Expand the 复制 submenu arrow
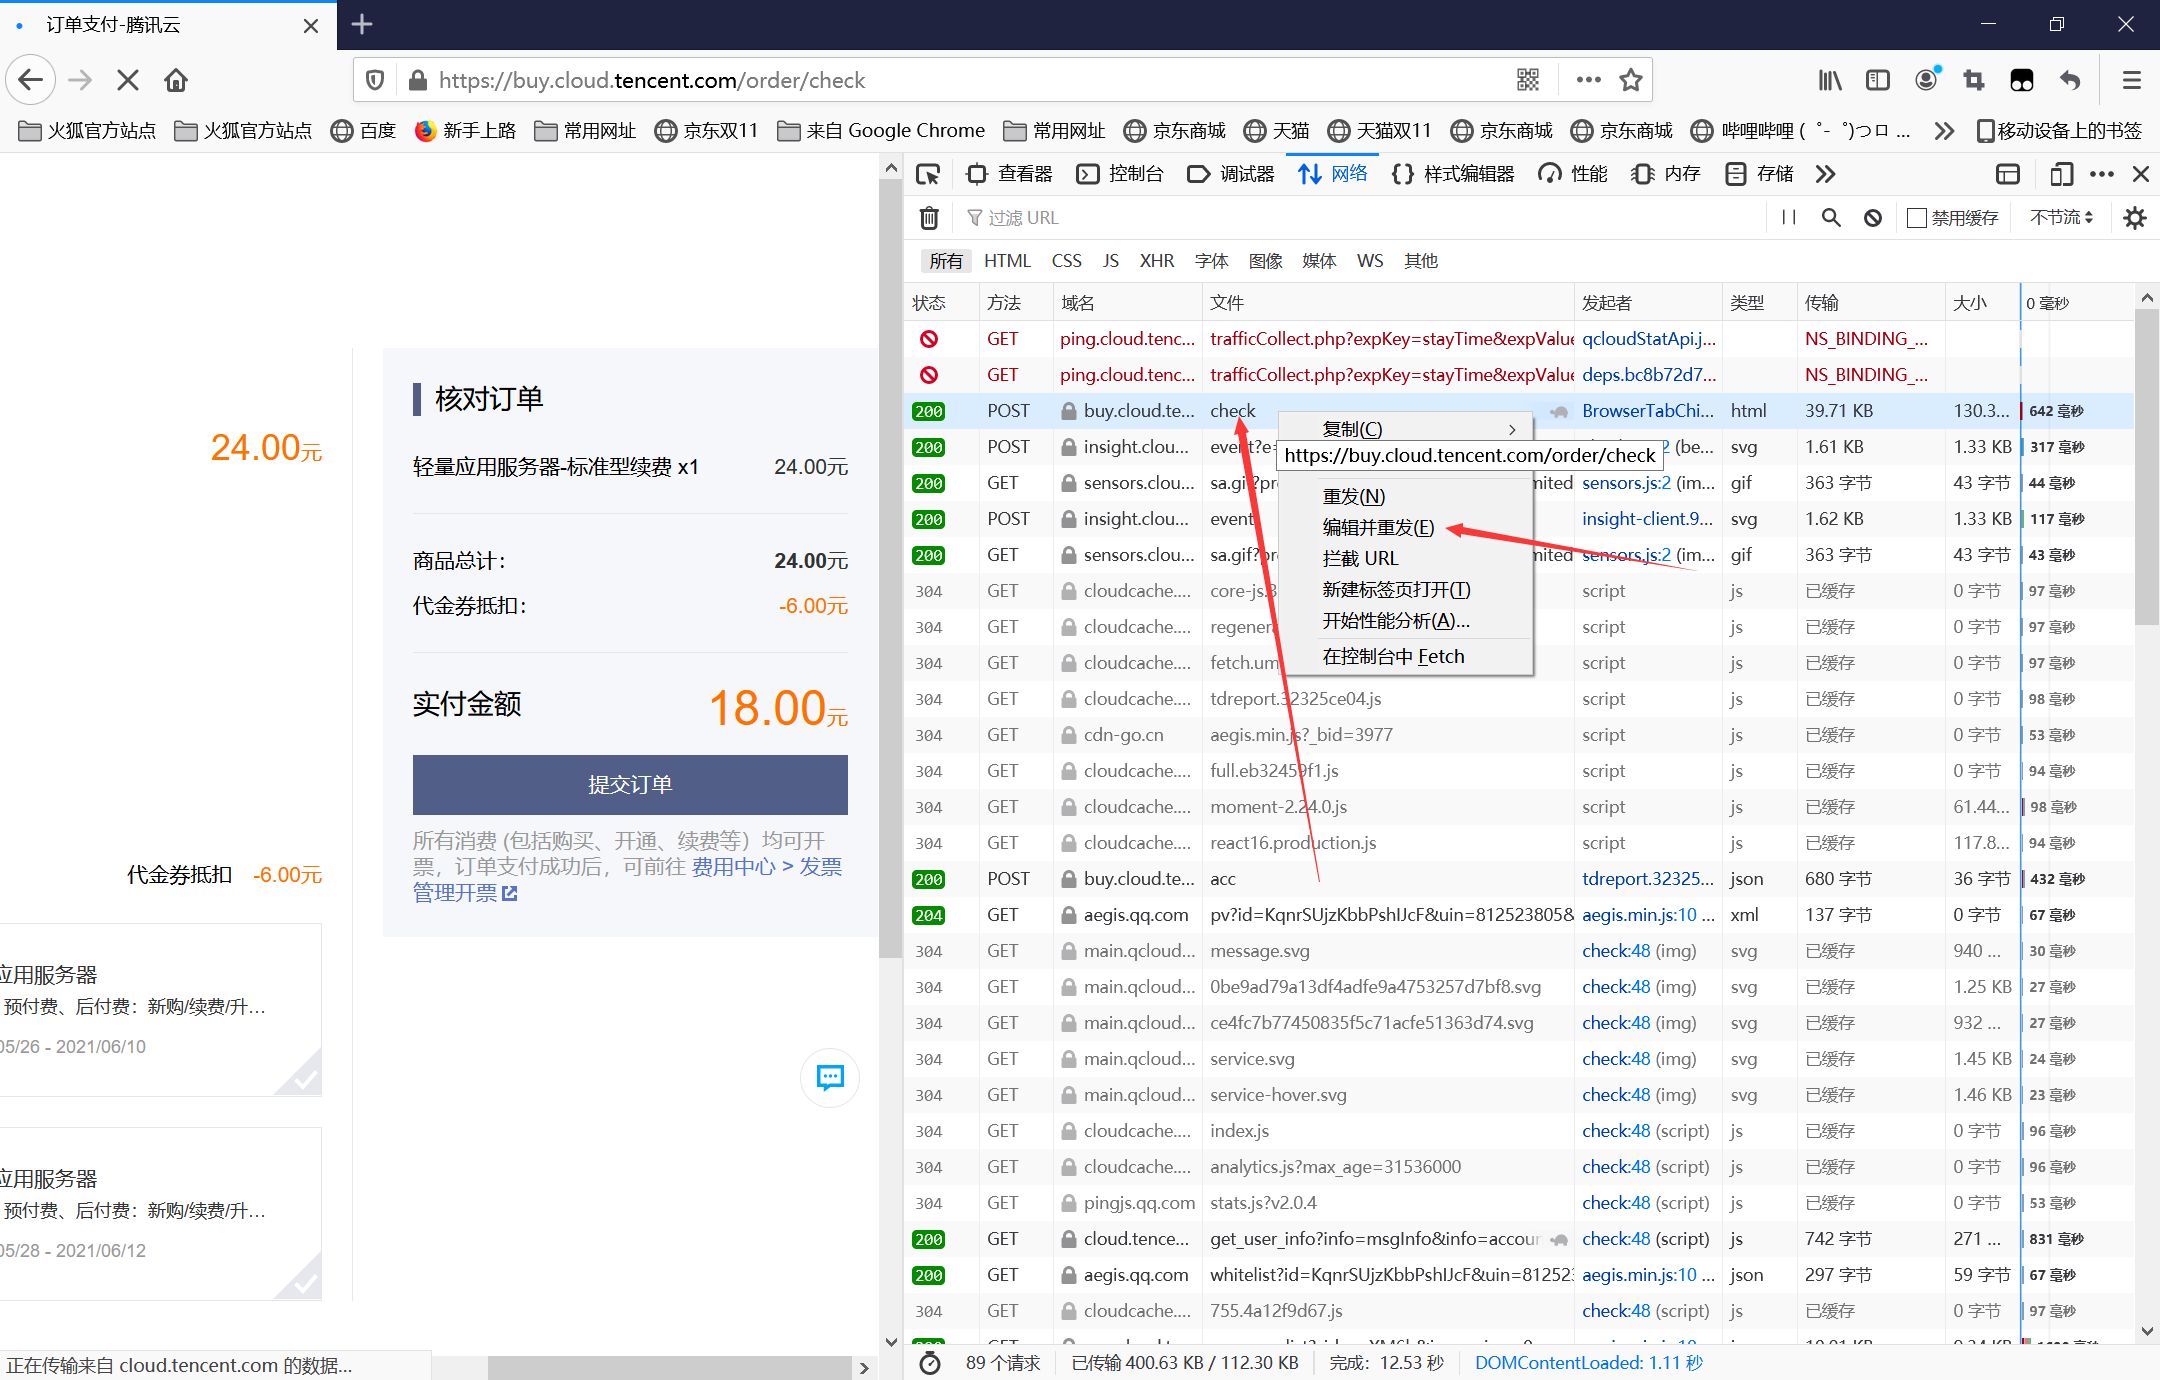This screenshot has width=2160, height=1380. (1512, 429)
